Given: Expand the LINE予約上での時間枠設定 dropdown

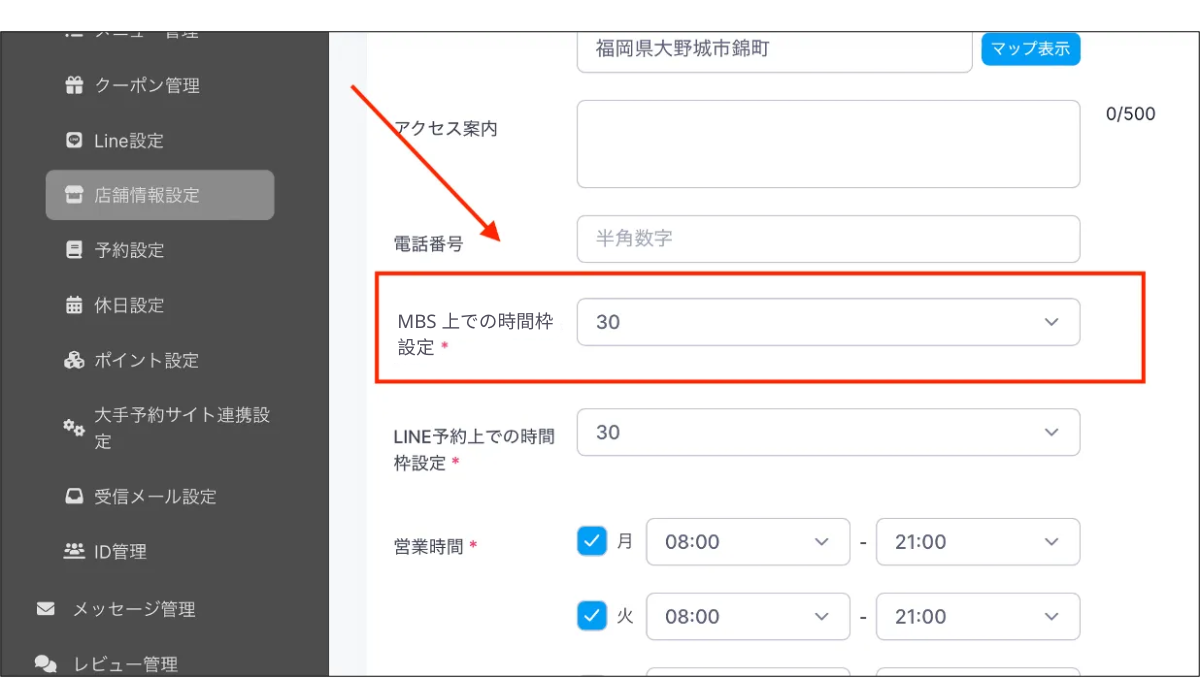Looking at the screenshot, I should coord(828,432).
